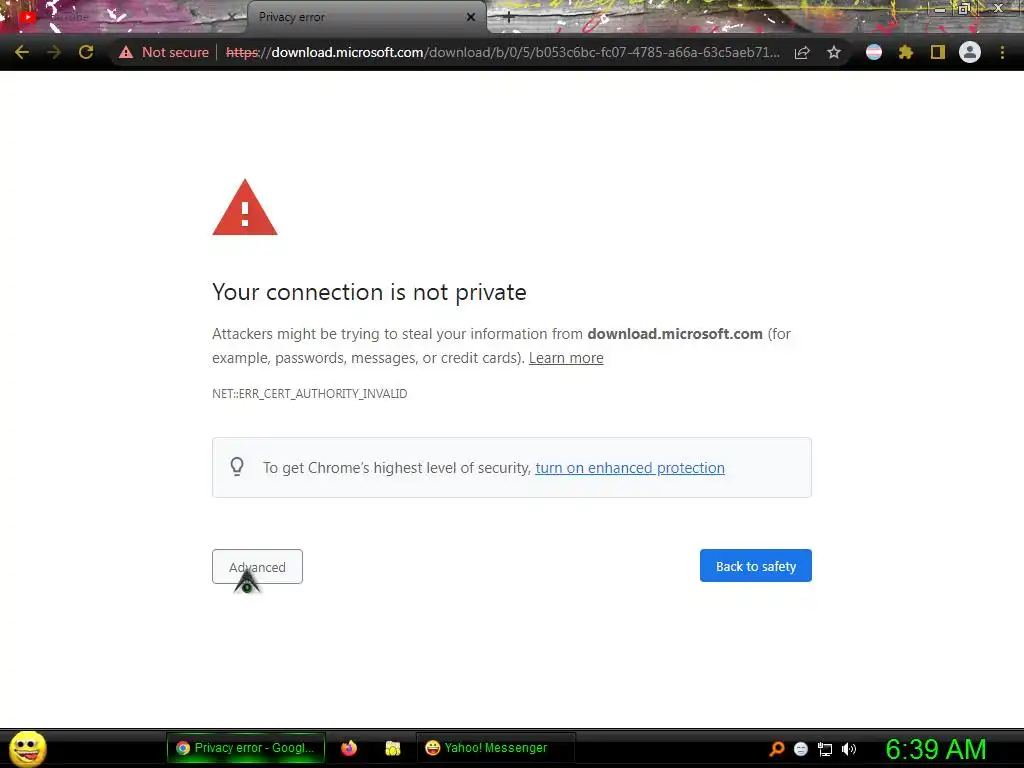Reload the Privacy error page
The height and width of the screenshot is (768, 1024).
point(86,52)
